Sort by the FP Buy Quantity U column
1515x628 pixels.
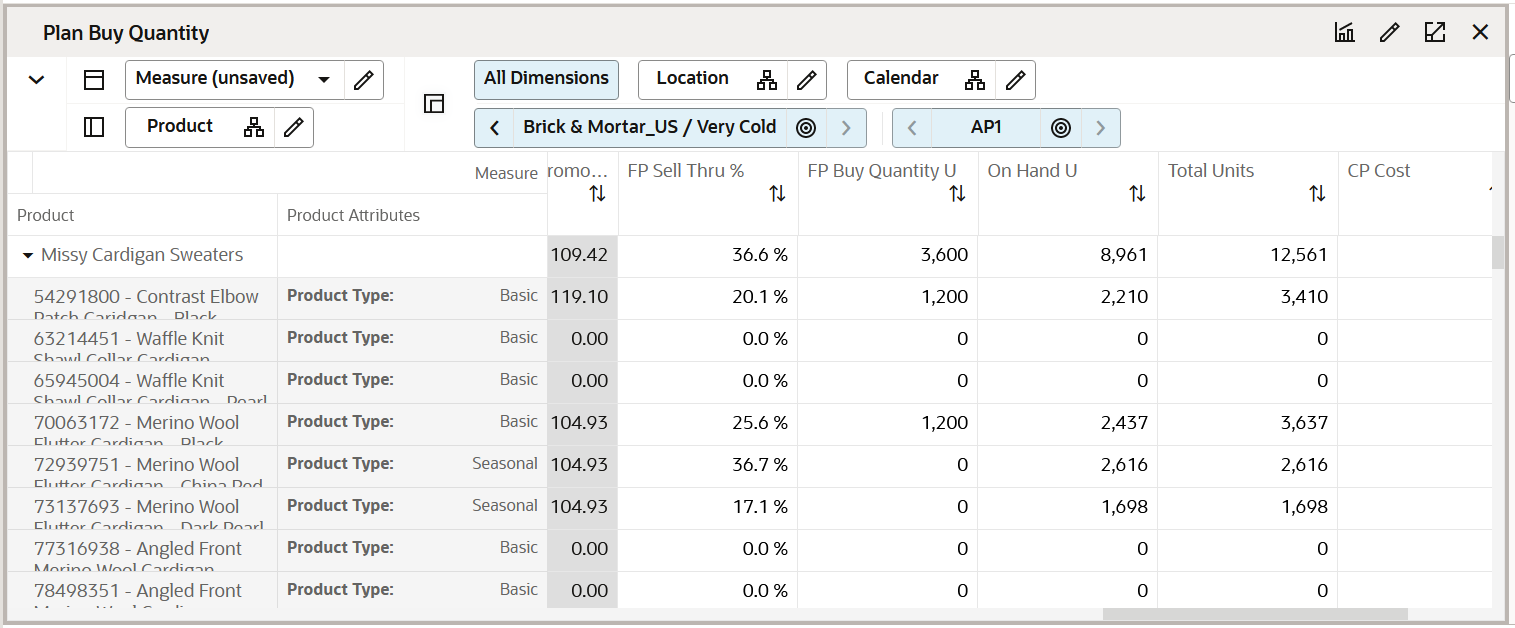(x=957, y=194)
